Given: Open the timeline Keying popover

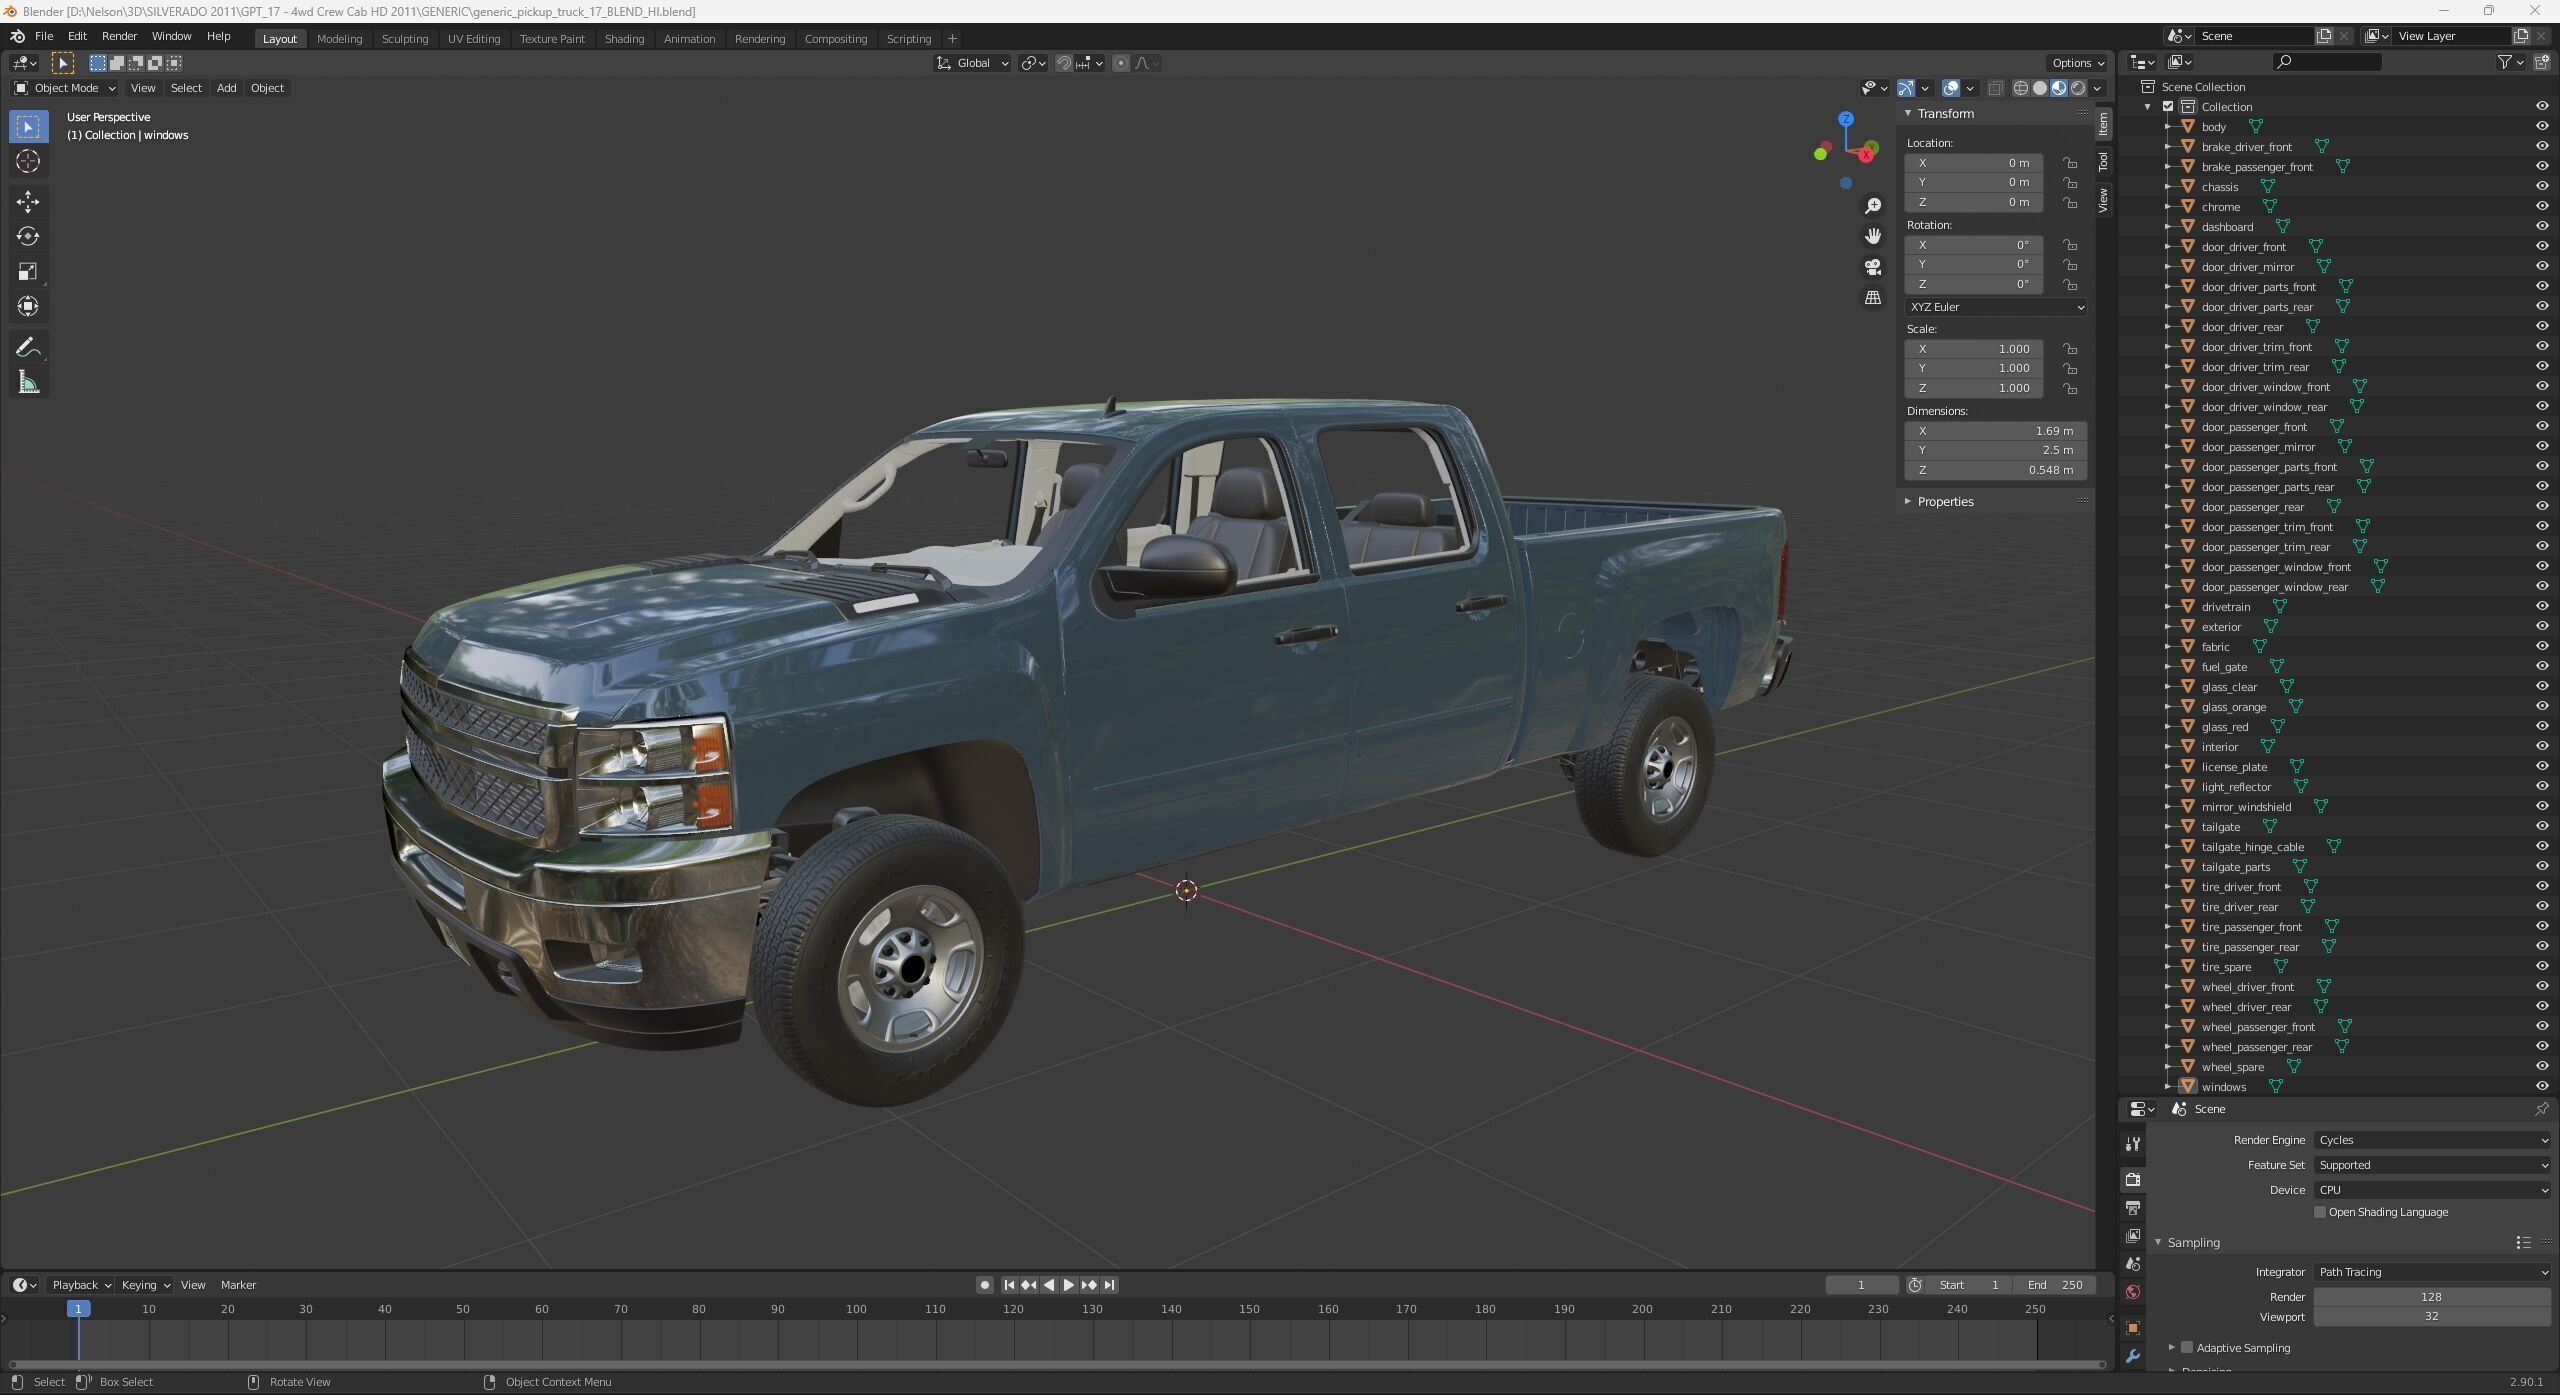Looking at the screenshot, I should (x=145, y=1285).
